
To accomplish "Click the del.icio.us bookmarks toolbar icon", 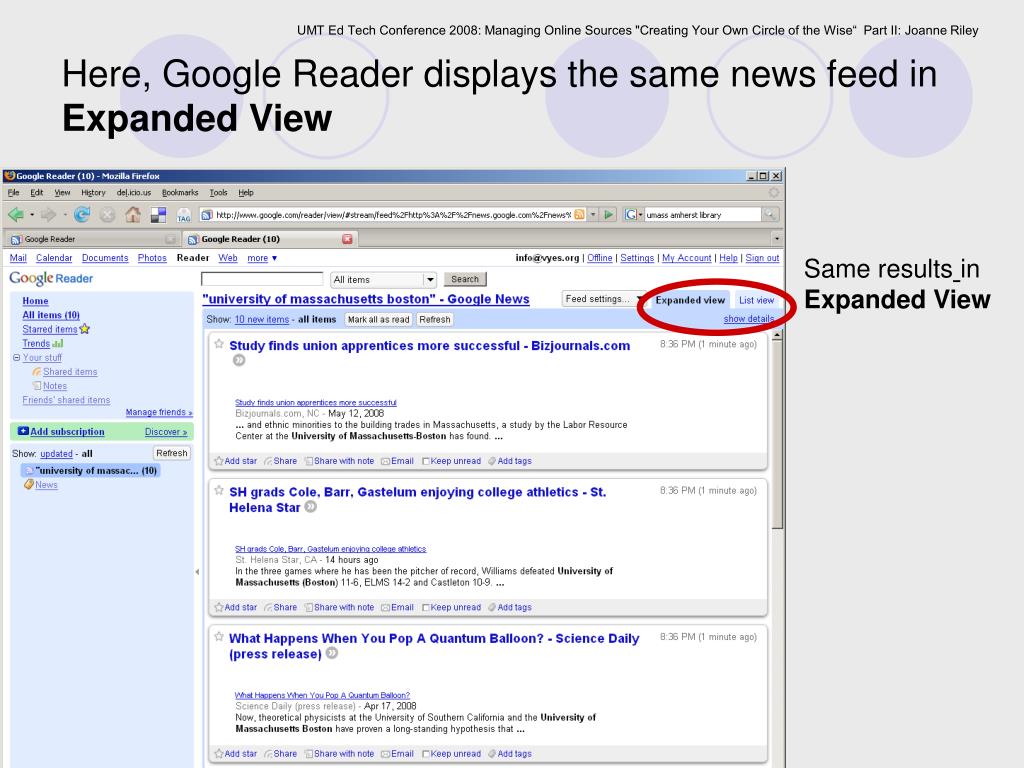I will tap(158, 214).
